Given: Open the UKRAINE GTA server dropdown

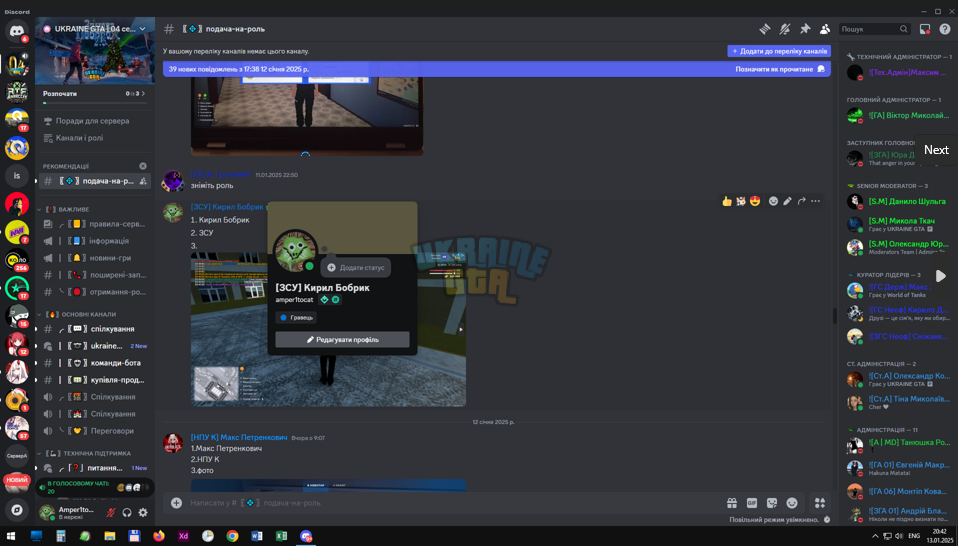Looking at the screenshot, I should (x=95, y=29).
